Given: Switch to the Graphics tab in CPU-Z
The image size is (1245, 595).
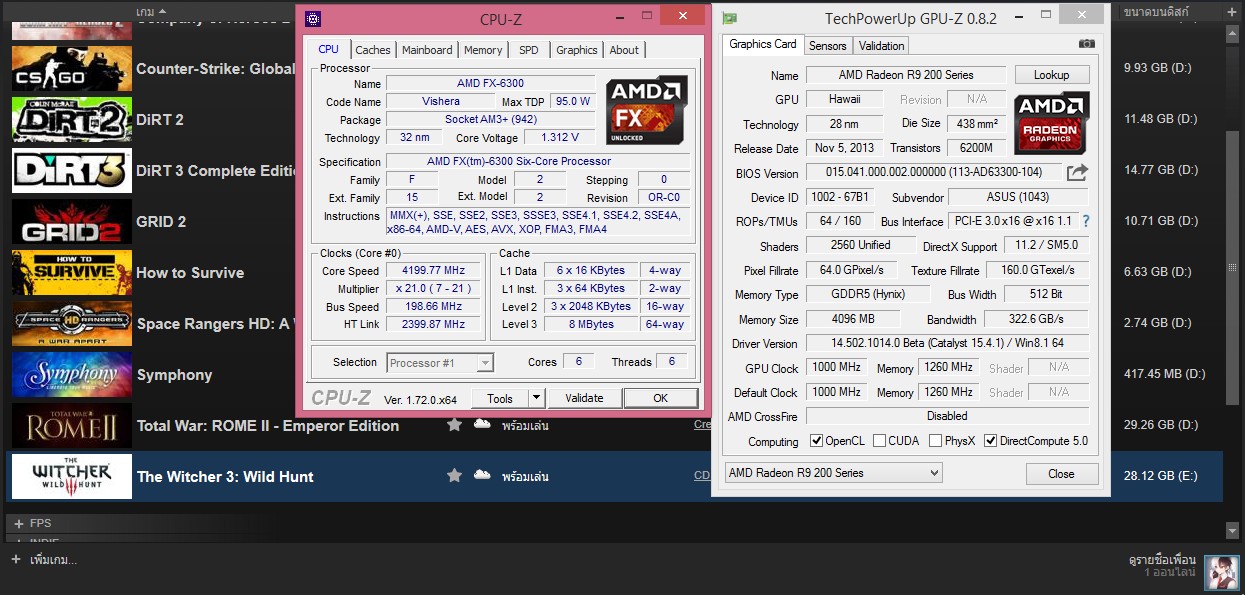Looking at the screenshot, I should (x=577, y=50).
